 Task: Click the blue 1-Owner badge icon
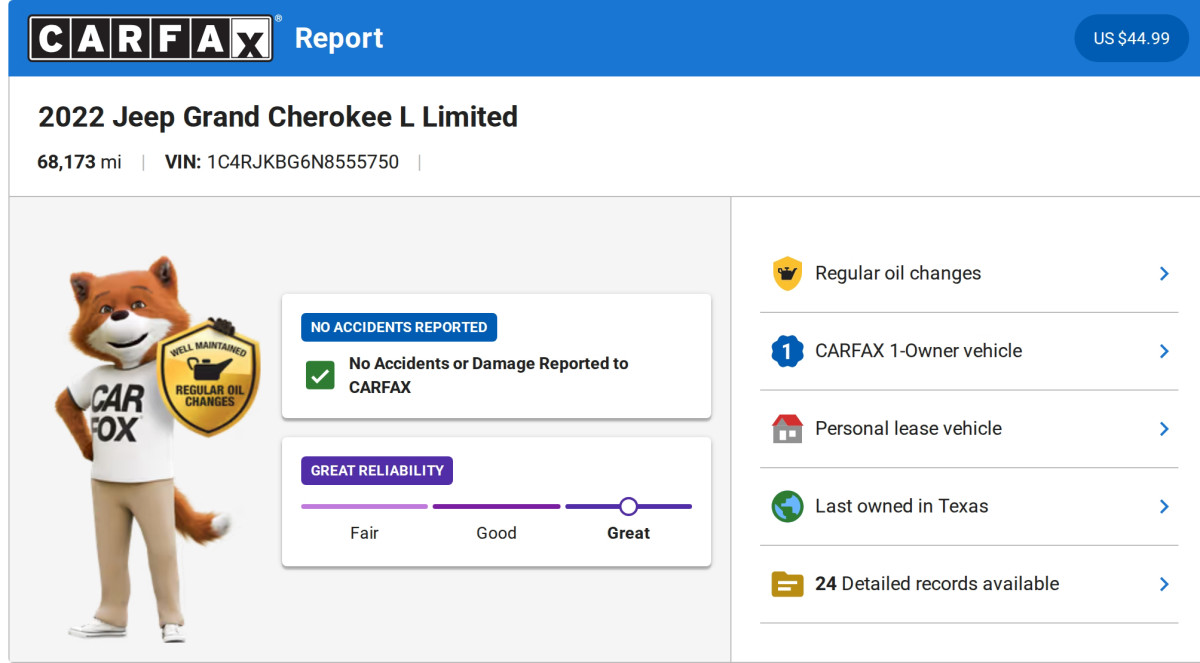787,351
